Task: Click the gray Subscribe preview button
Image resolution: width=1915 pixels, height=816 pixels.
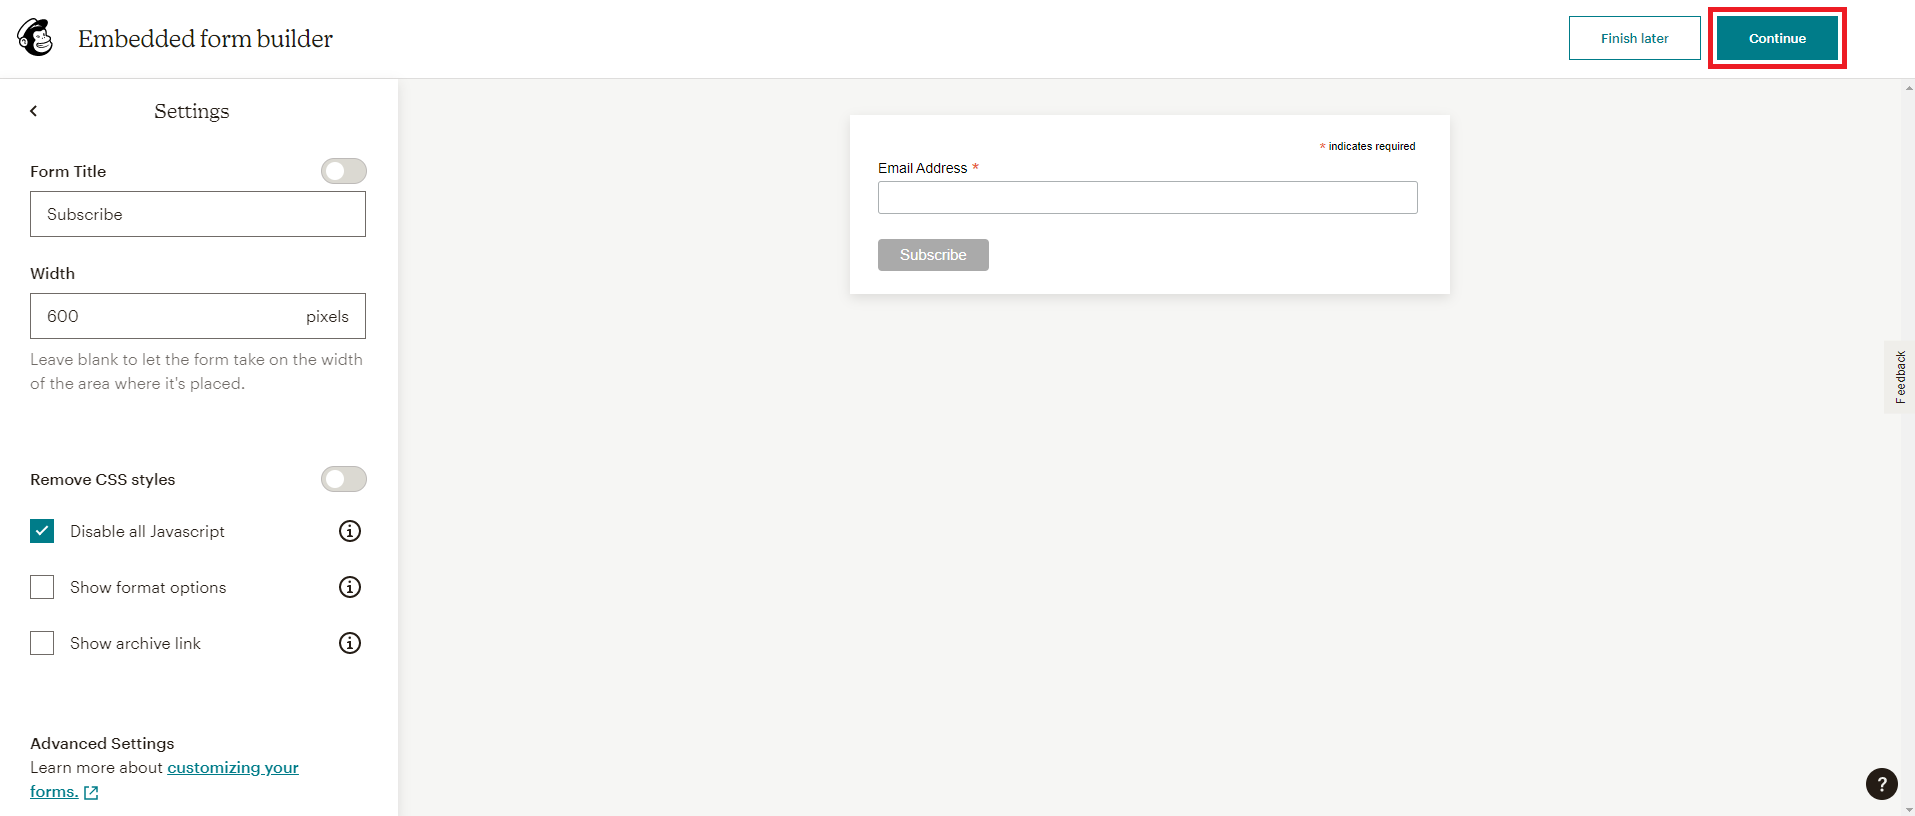Action: [933, 255]
